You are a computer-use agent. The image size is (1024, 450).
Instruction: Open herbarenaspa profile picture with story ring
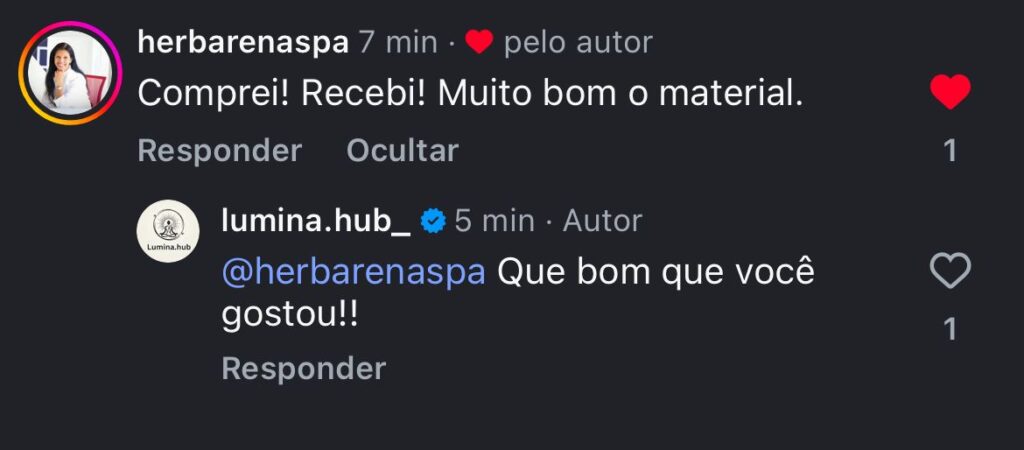point(70,73)
